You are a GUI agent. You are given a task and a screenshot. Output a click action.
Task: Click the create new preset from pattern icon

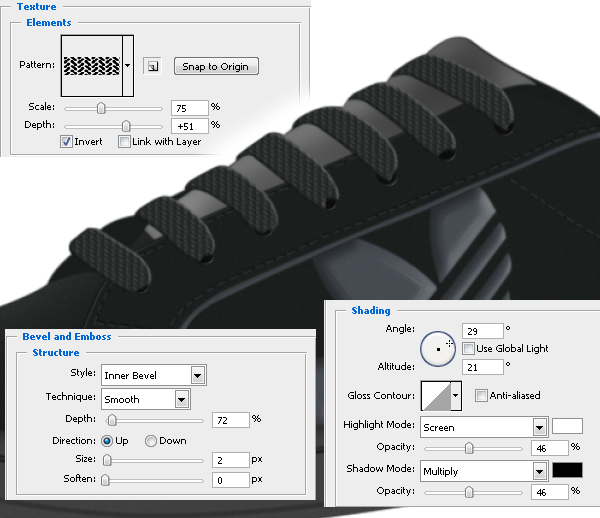(x=152, y=66)
